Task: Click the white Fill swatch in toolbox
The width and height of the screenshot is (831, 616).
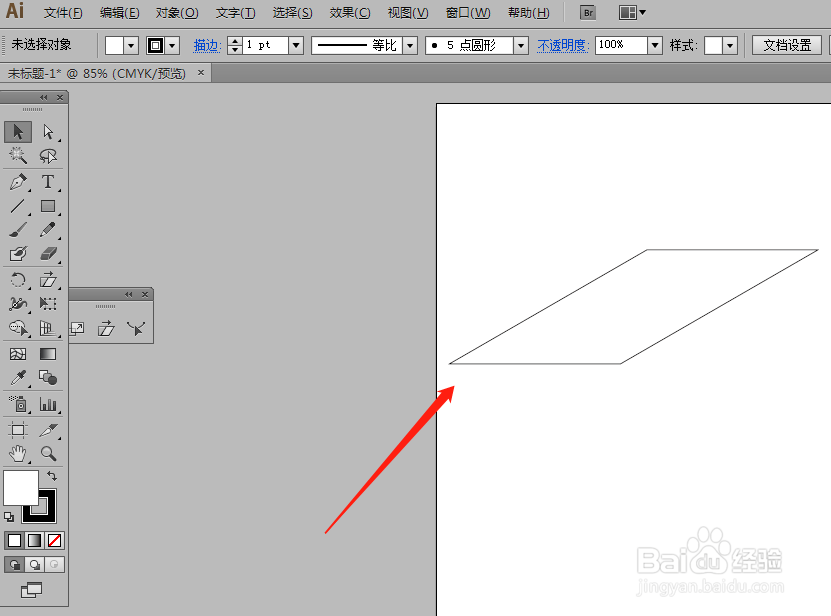Action: pyautogui.click(x=21, y=487)
